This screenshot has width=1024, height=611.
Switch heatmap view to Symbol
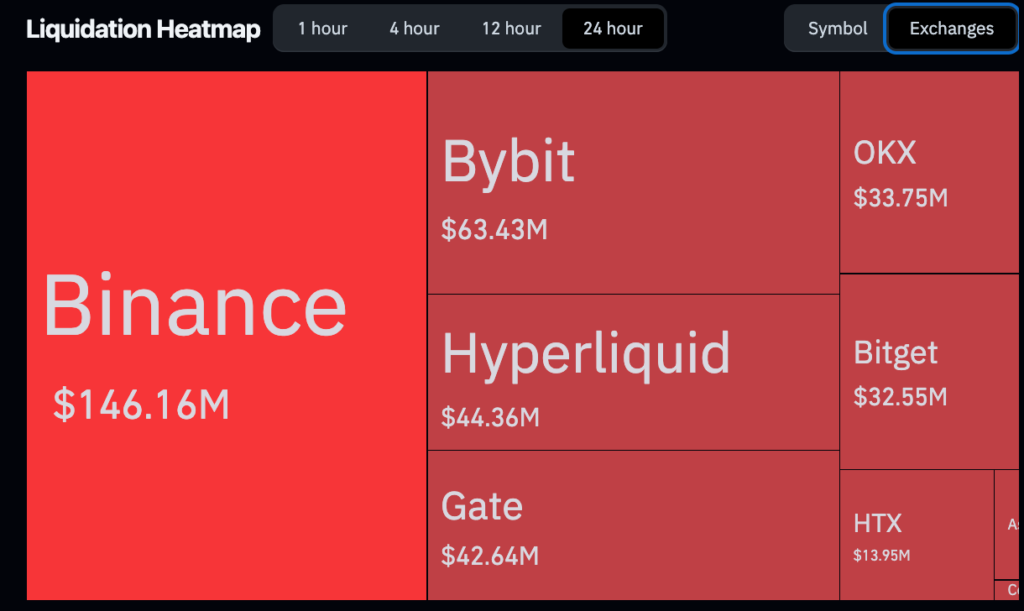click(837, 28)
